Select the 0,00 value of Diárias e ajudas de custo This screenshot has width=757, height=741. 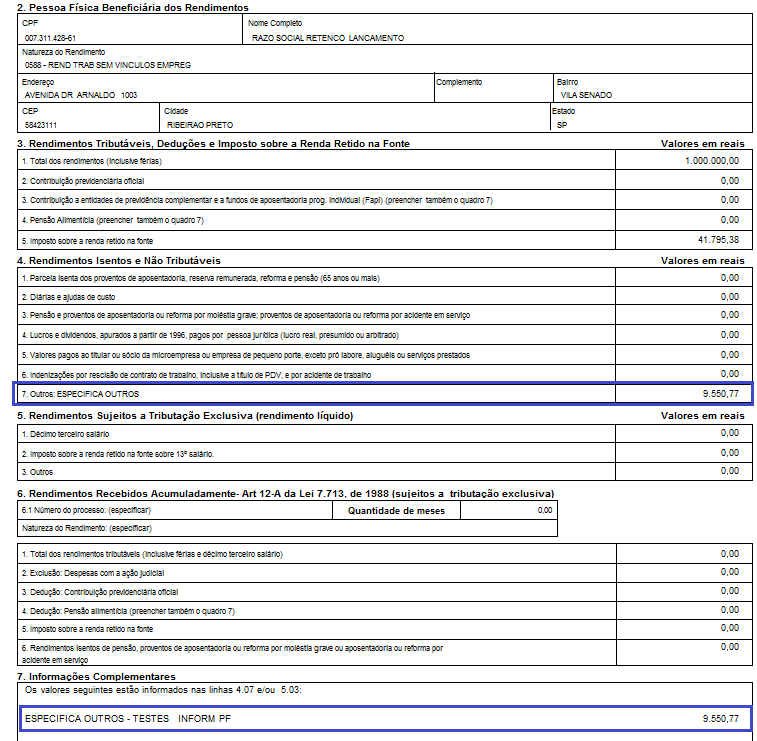(x=730, y=296)
